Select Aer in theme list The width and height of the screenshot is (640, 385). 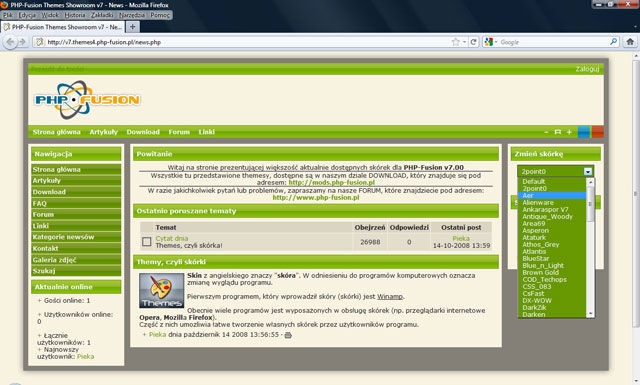[x=552, y=196]
